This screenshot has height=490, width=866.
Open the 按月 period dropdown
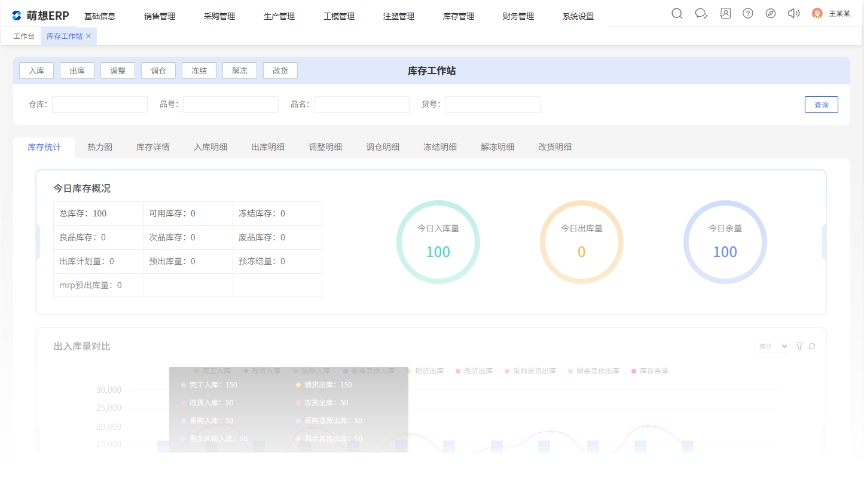[x=772, y=346]
